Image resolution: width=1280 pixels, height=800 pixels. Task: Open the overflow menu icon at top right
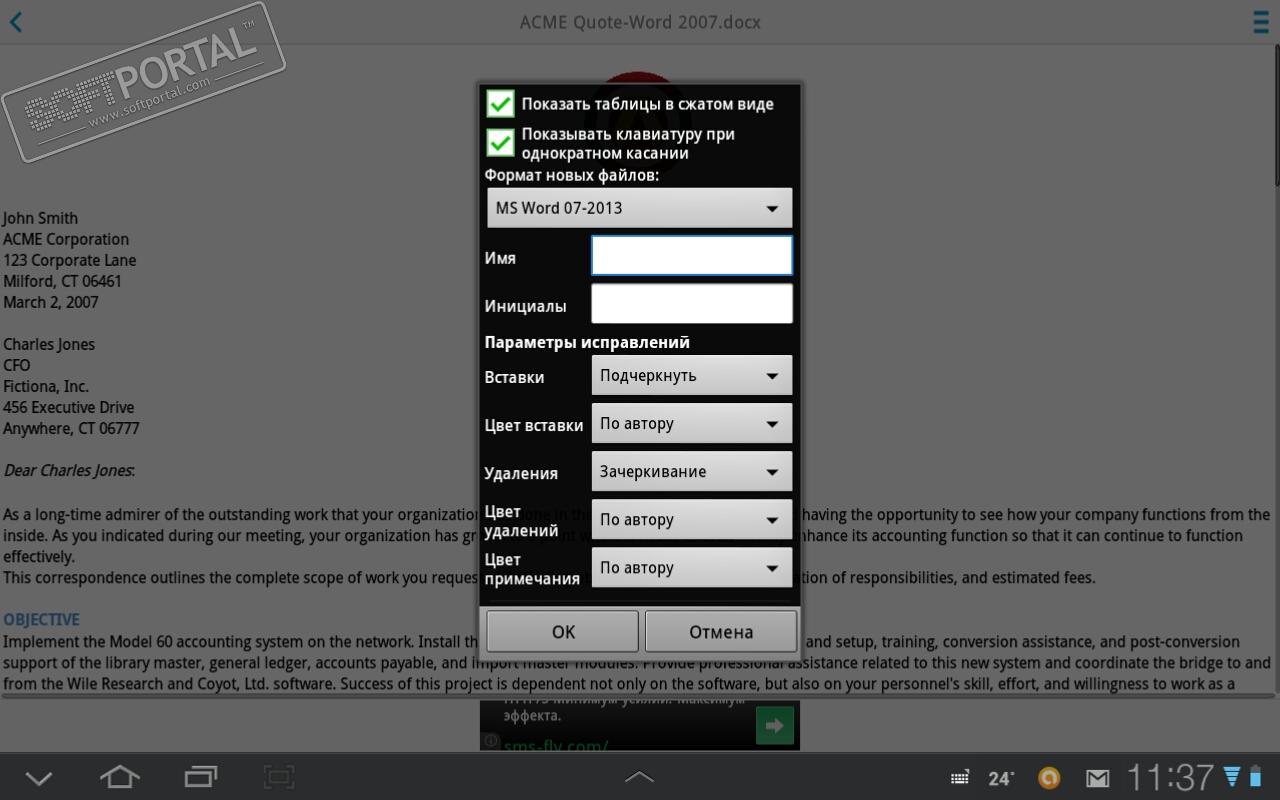point(1262,22)
